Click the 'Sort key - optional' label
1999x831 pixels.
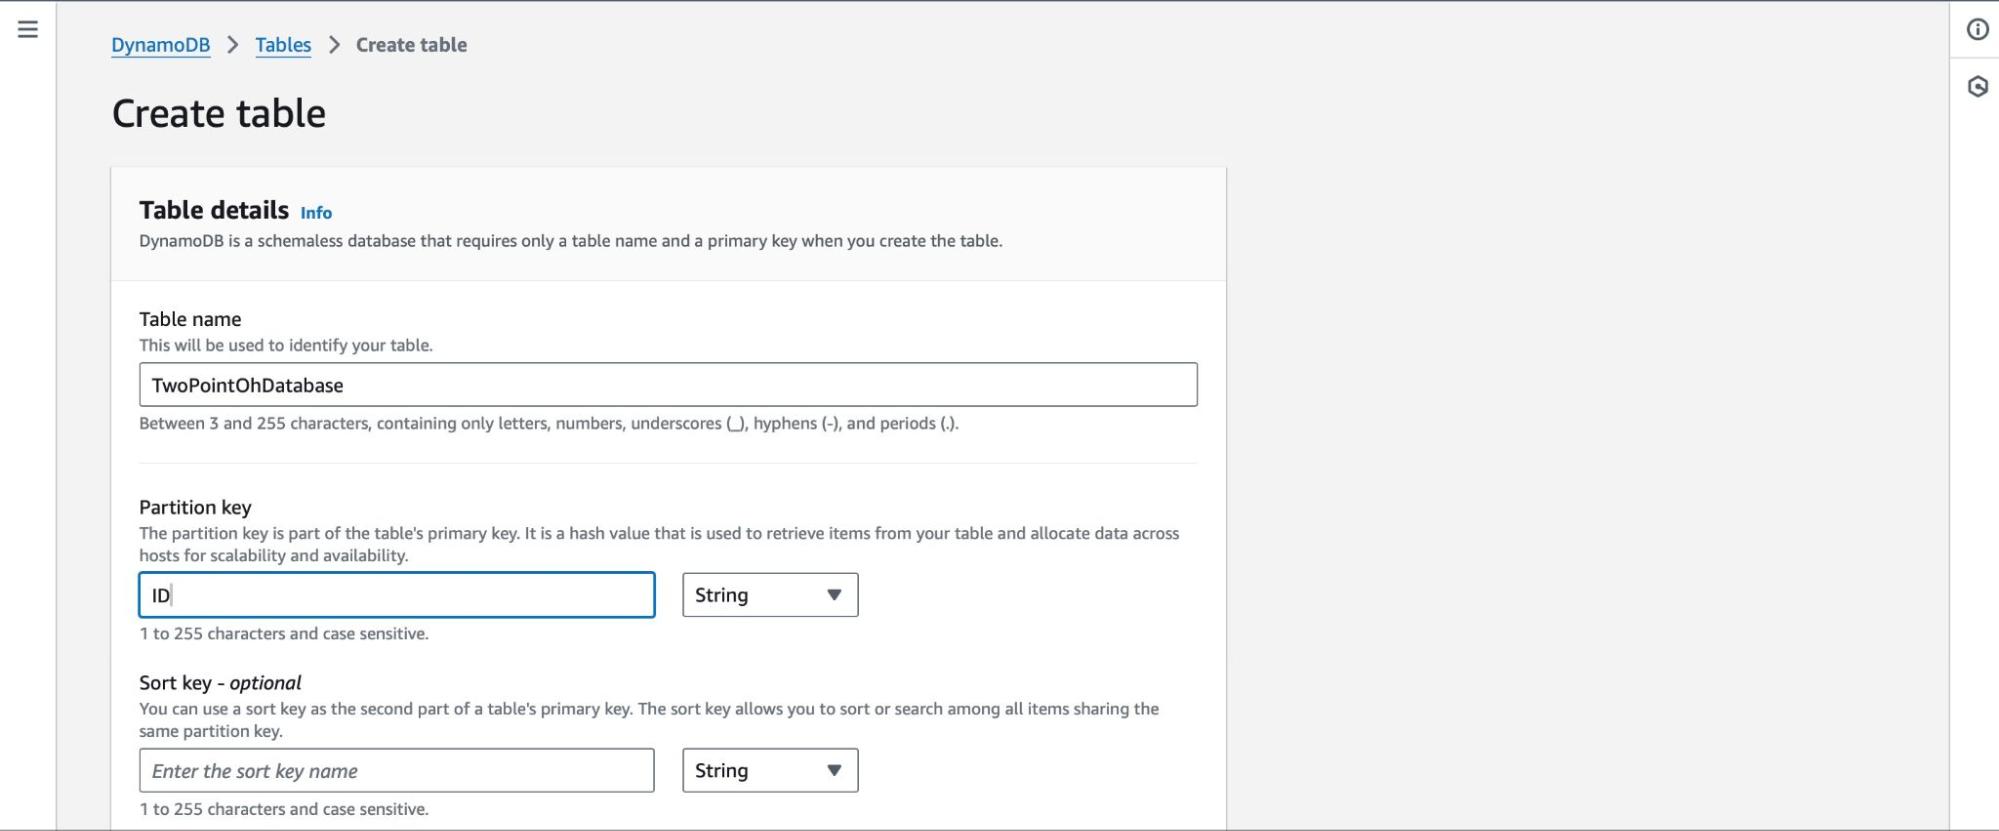[x=220, y=683]
